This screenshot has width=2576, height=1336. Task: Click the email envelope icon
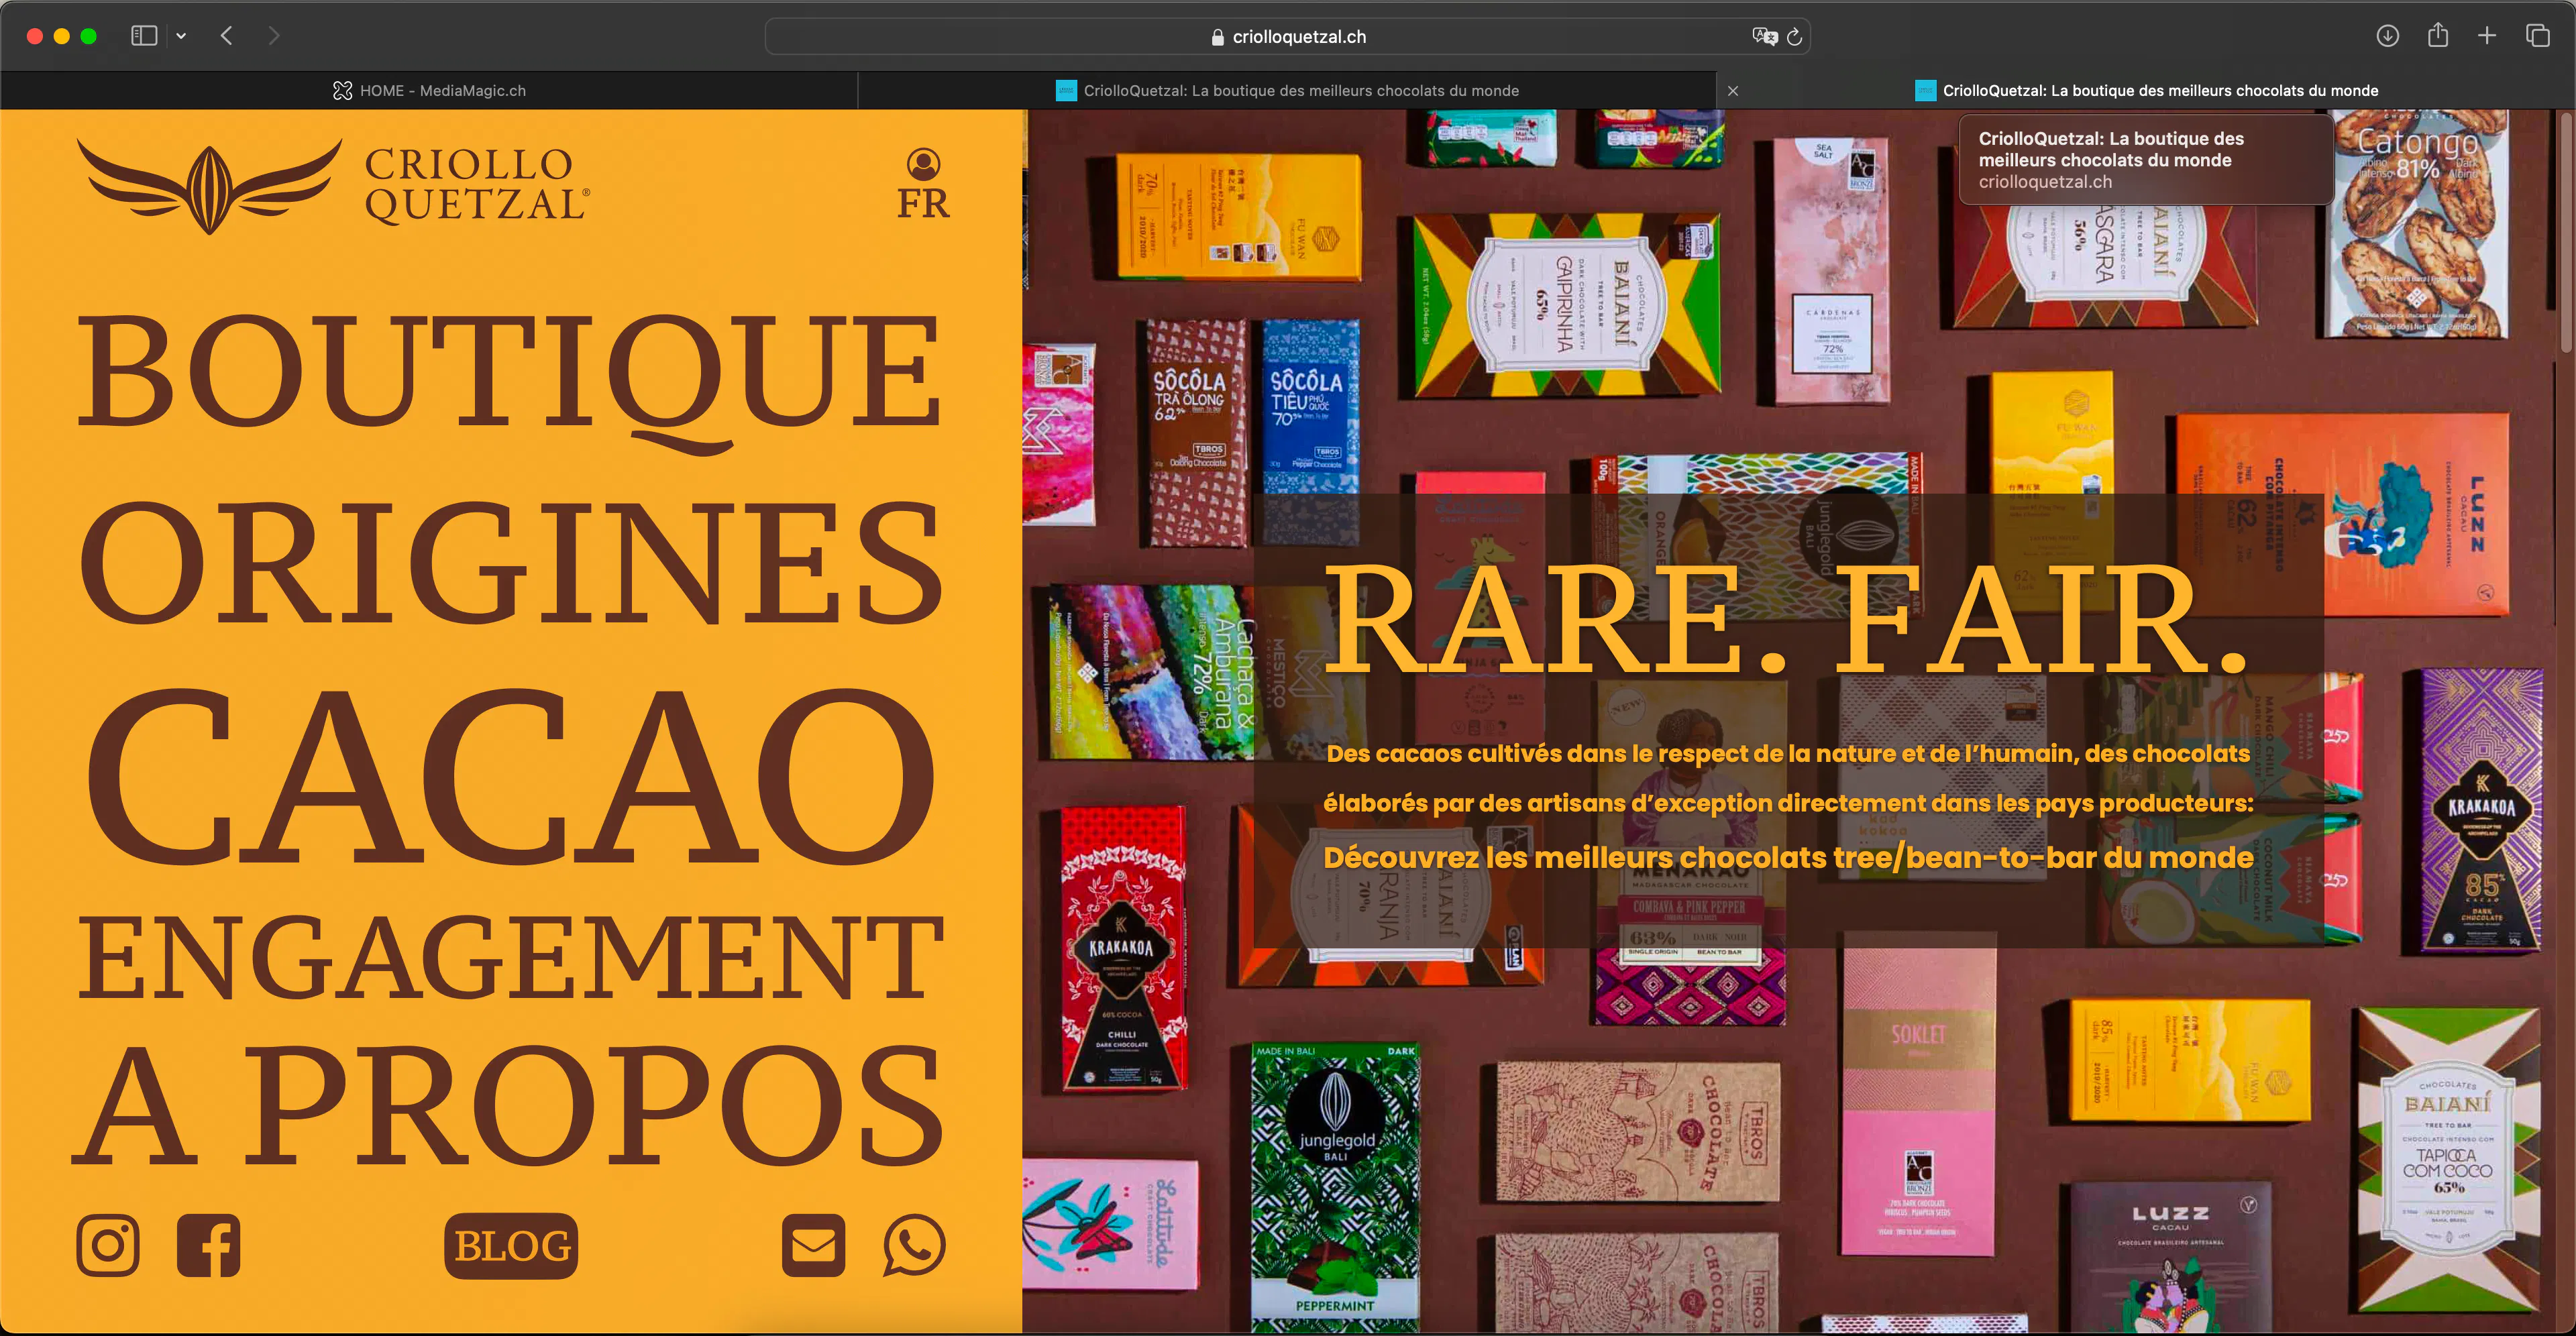pyautogui.click(x=813, y=1245)
